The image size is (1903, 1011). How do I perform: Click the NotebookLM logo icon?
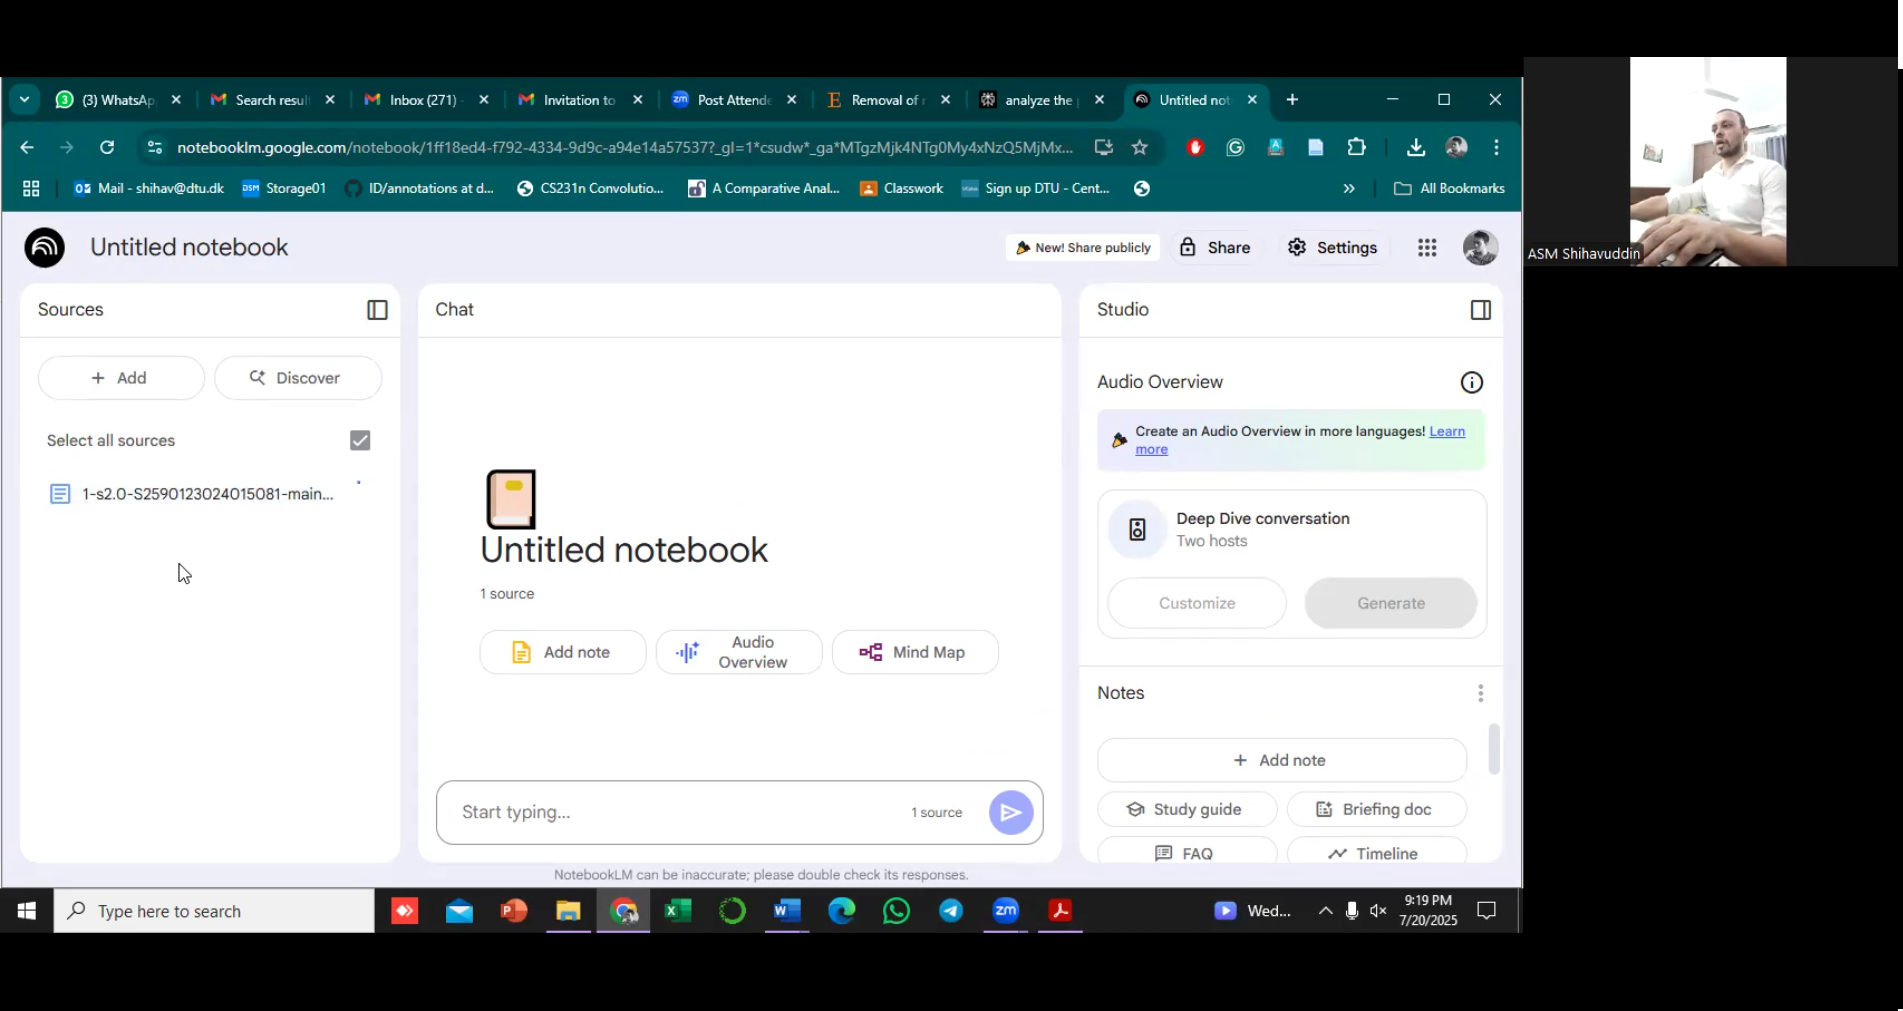(45, 248)
